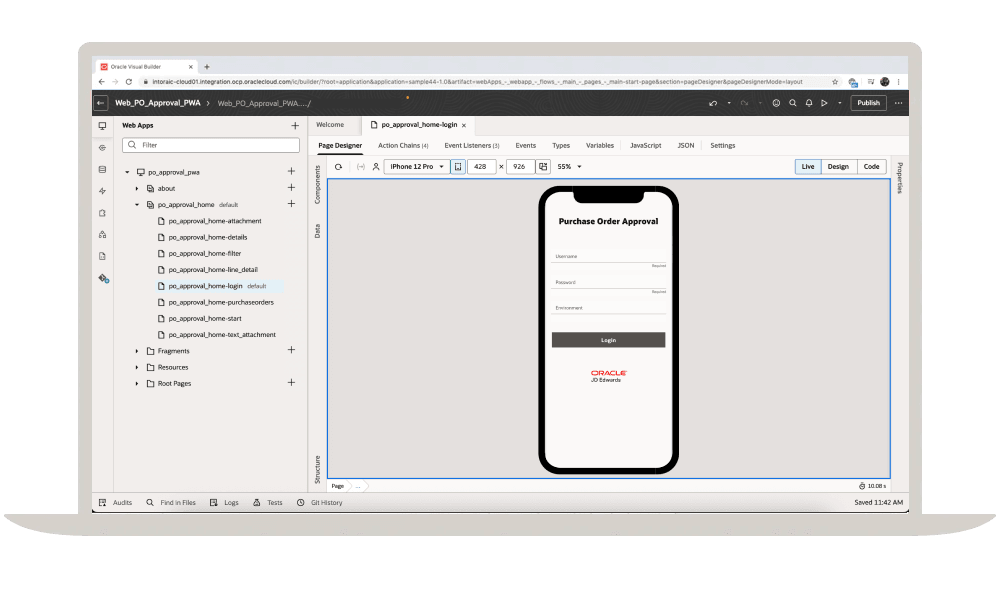The width and height of the screenshot is (1000, 600).
Task: Open the JavaScript tab
Action: [645, 145]
